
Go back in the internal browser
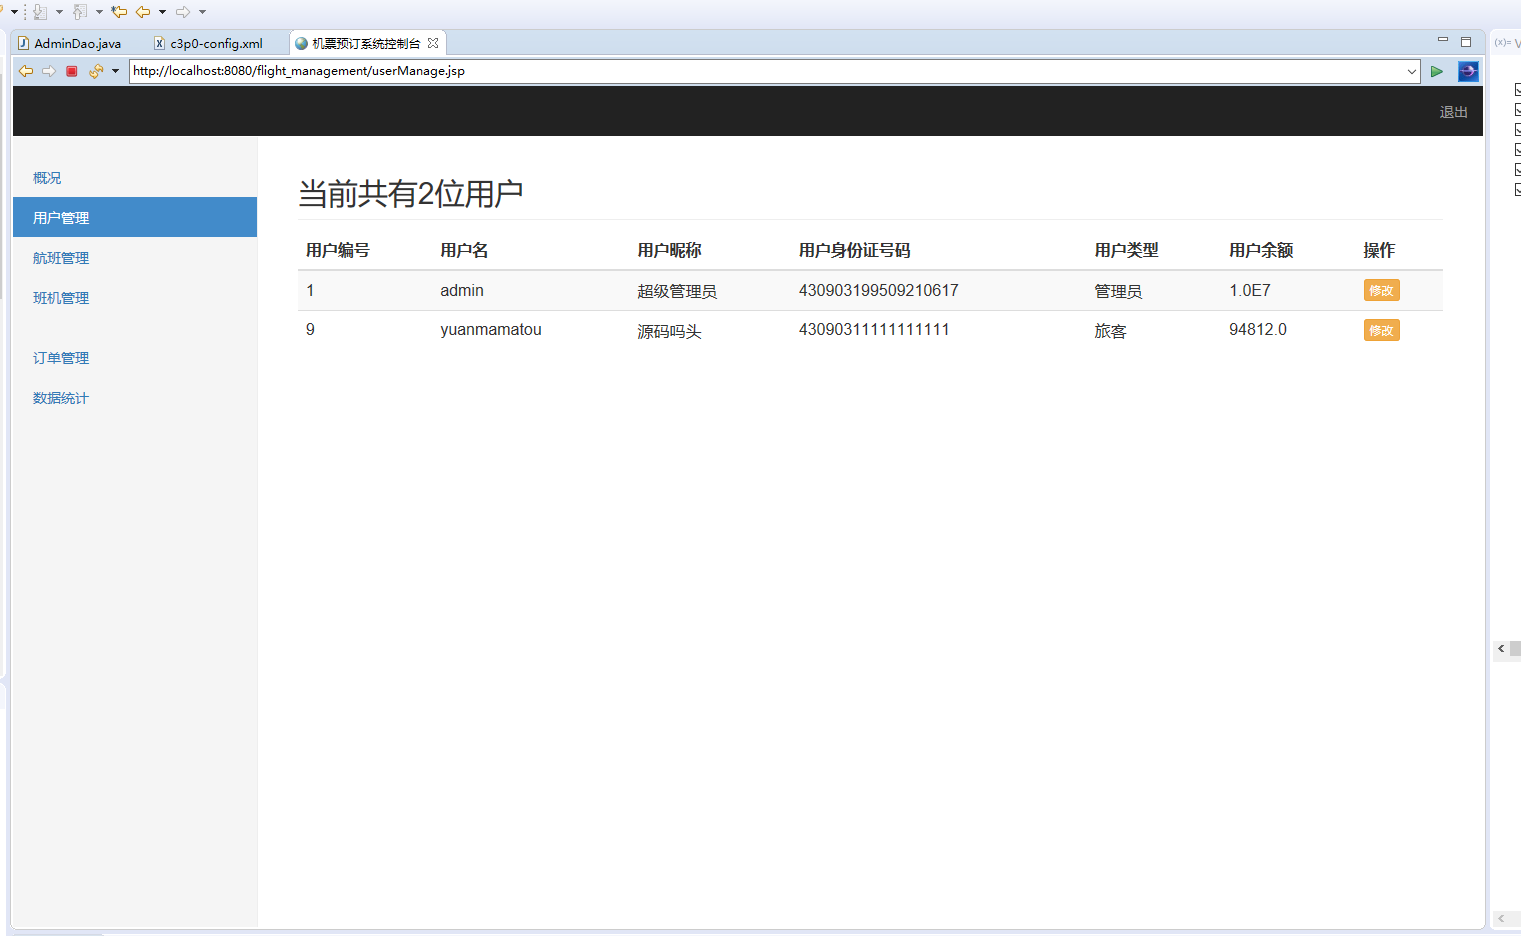point(26,71)
